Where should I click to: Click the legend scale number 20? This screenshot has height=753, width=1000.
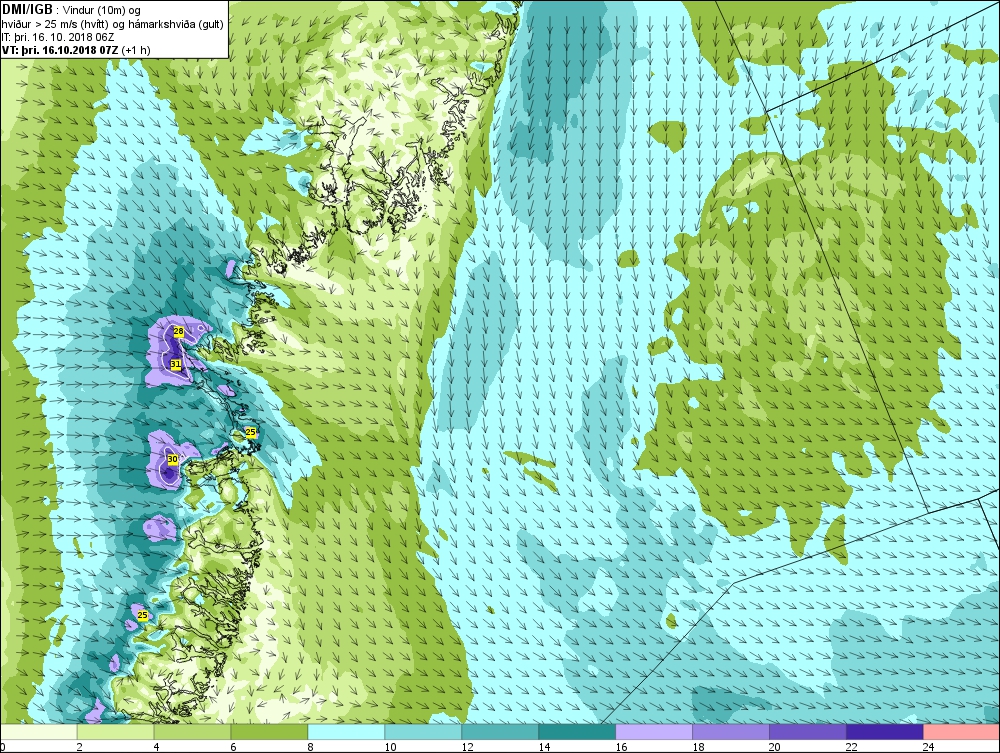click(774, 747)
